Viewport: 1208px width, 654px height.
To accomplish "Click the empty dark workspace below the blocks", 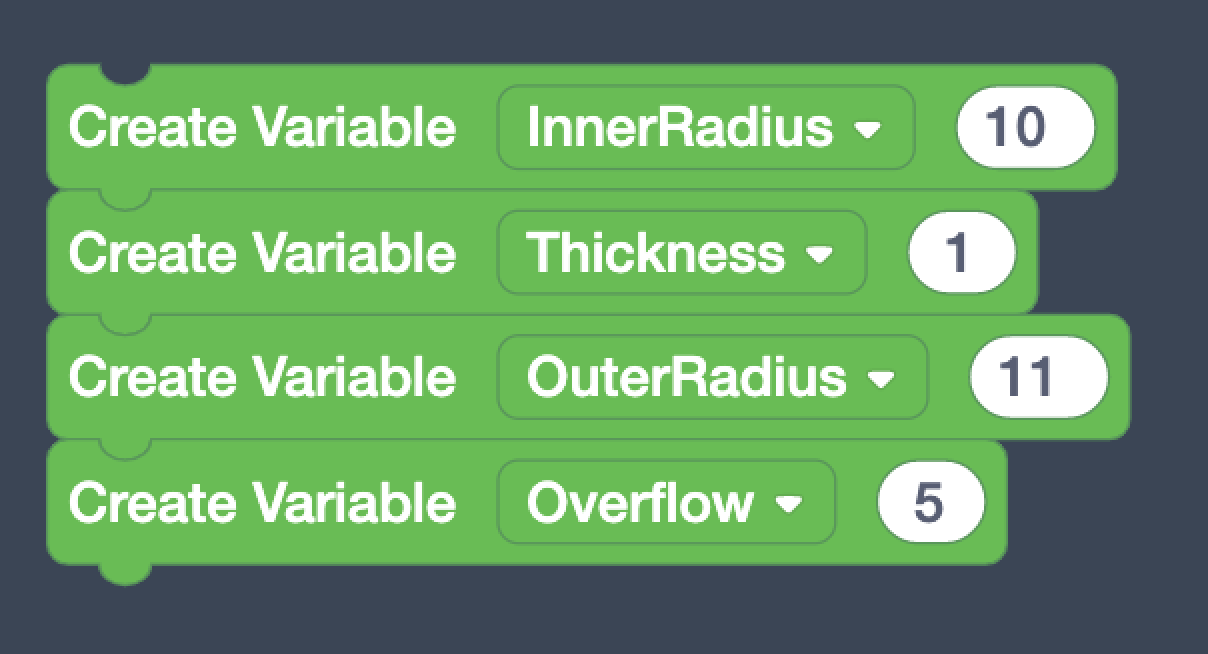I will [600, 615].
